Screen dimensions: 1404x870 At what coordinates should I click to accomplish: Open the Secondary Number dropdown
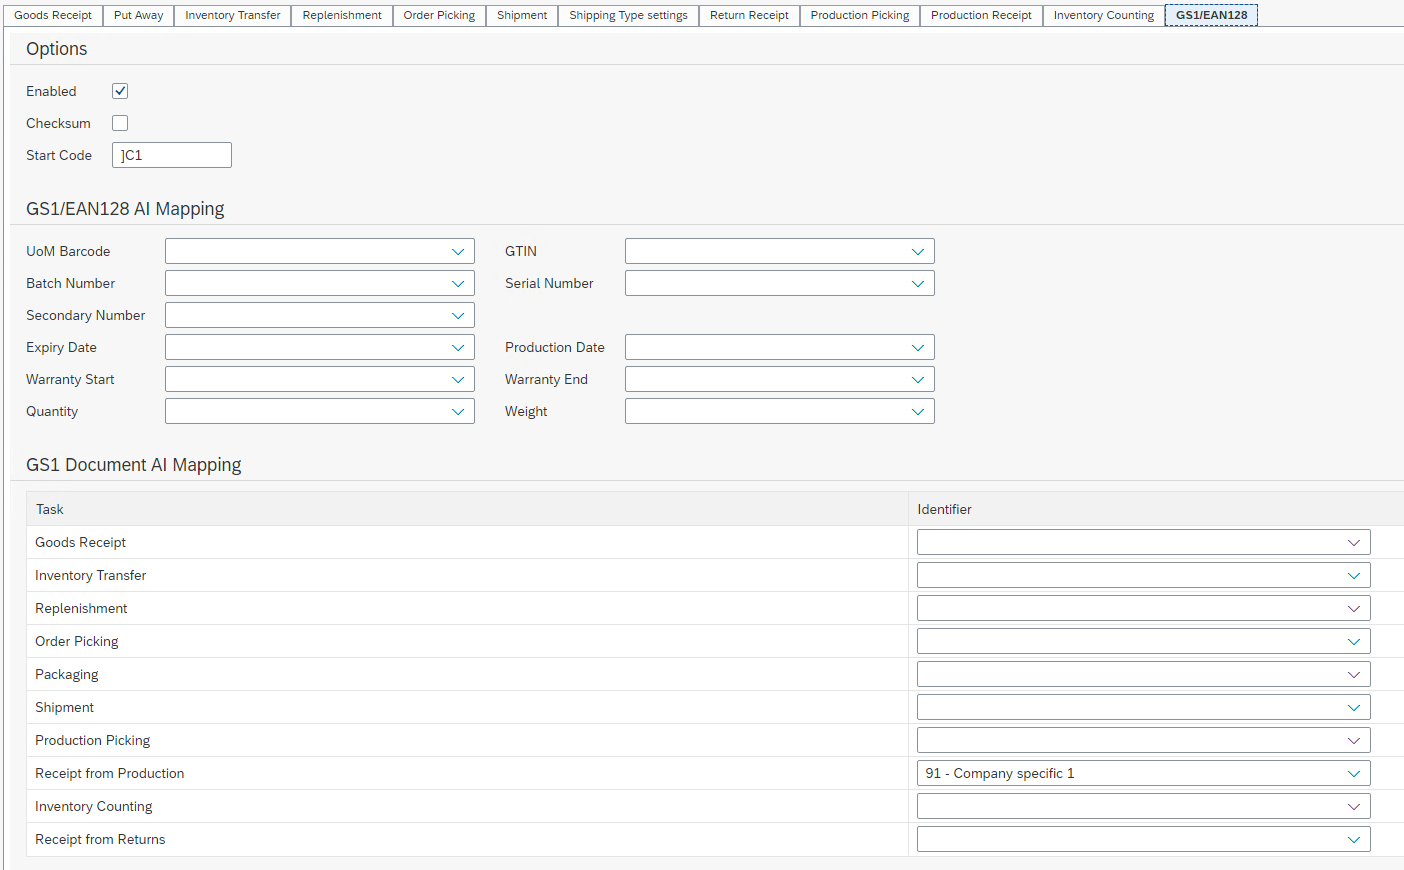coord(319,315)
